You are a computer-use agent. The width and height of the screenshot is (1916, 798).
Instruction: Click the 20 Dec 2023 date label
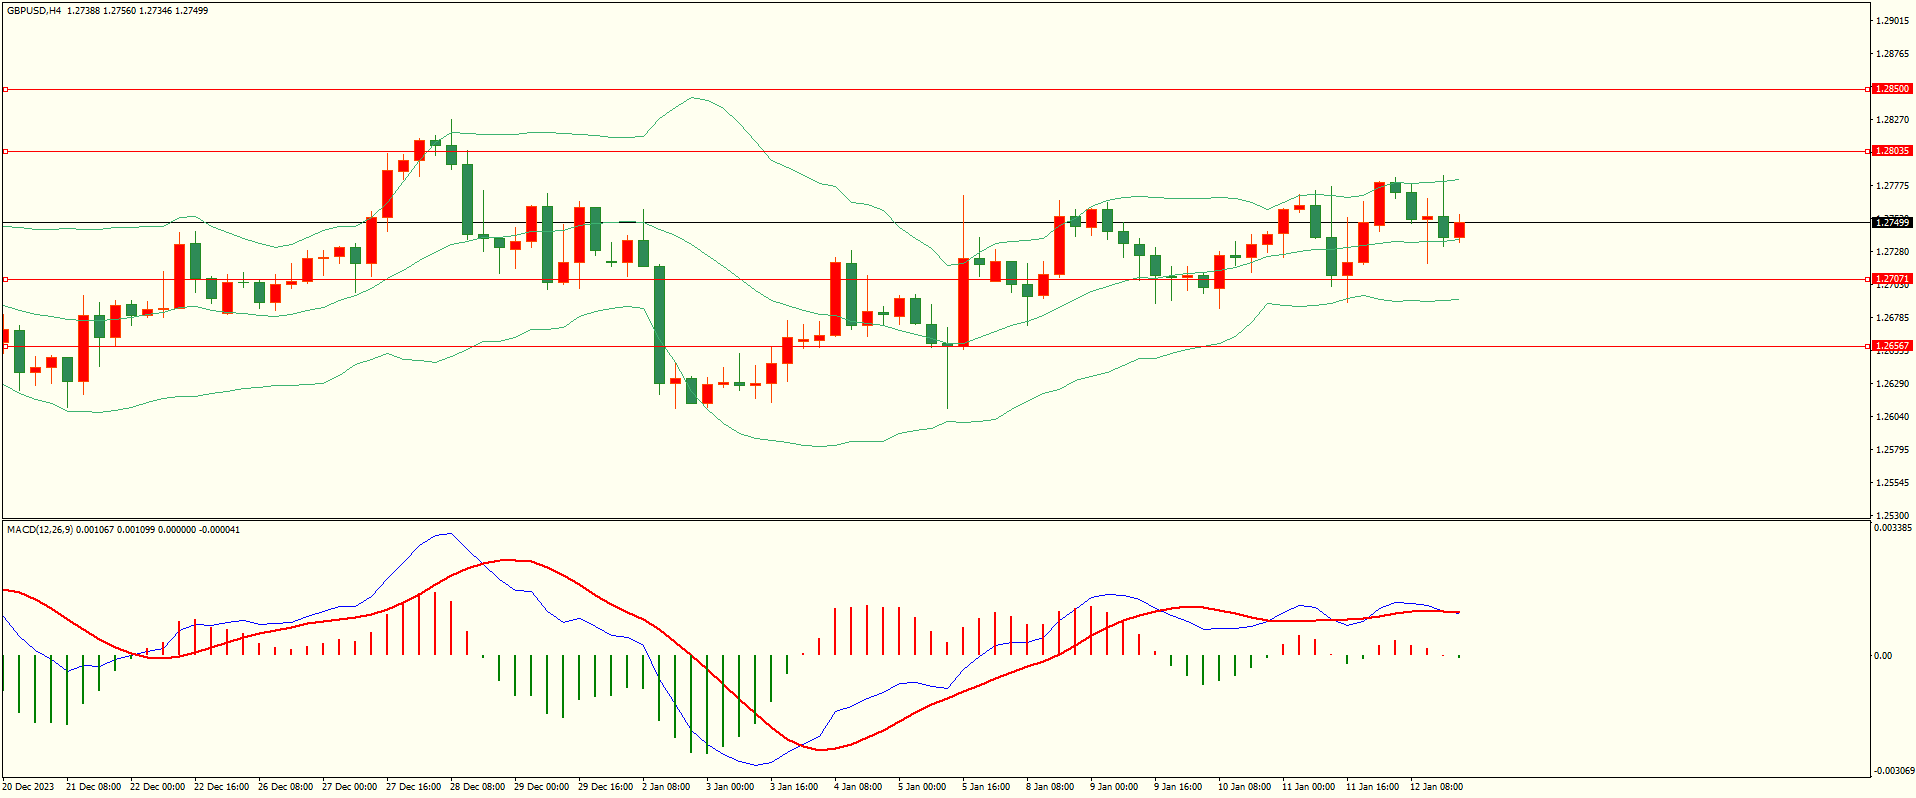tap(28, 787)
